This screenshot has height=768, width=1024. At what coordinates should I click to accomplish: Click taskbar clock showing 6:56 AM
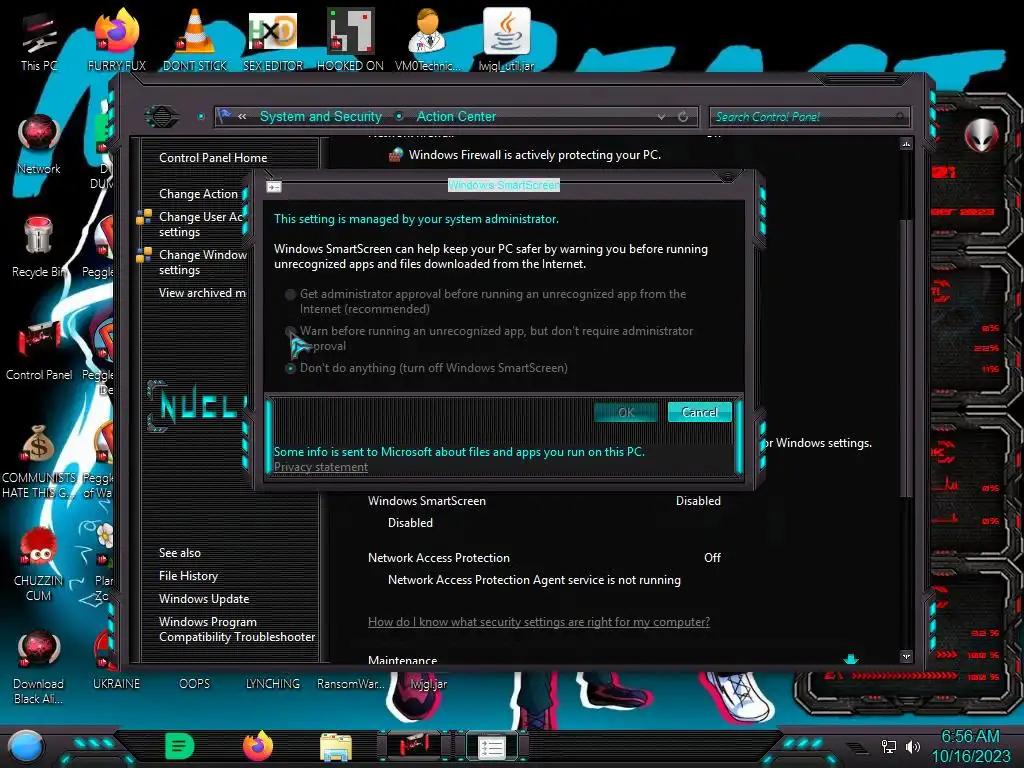click(x=970, y=746)
